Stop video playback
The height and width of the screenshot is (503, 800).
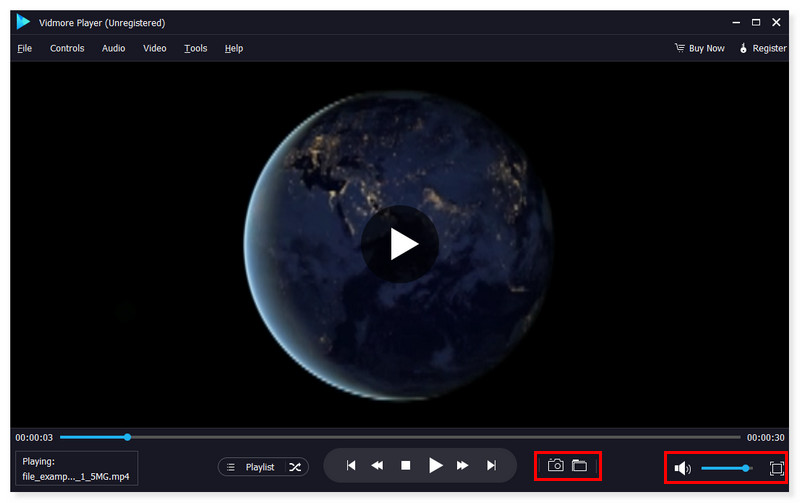tap(406, 466)
